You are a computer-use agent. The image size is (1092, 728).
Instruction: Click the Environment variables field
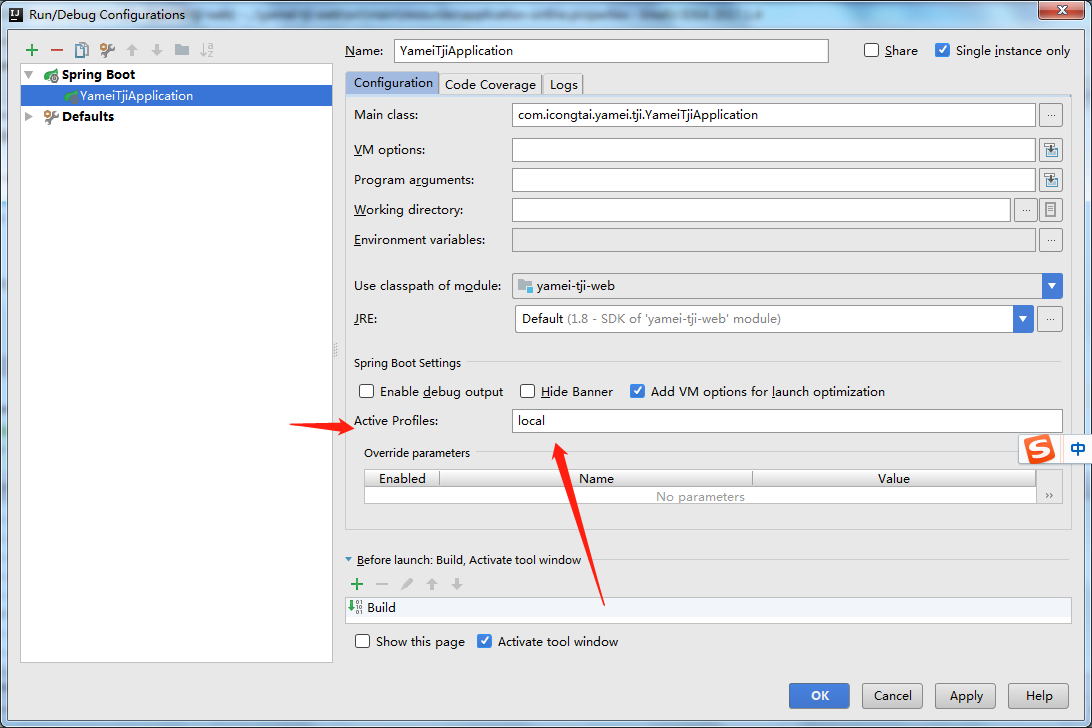774,240
